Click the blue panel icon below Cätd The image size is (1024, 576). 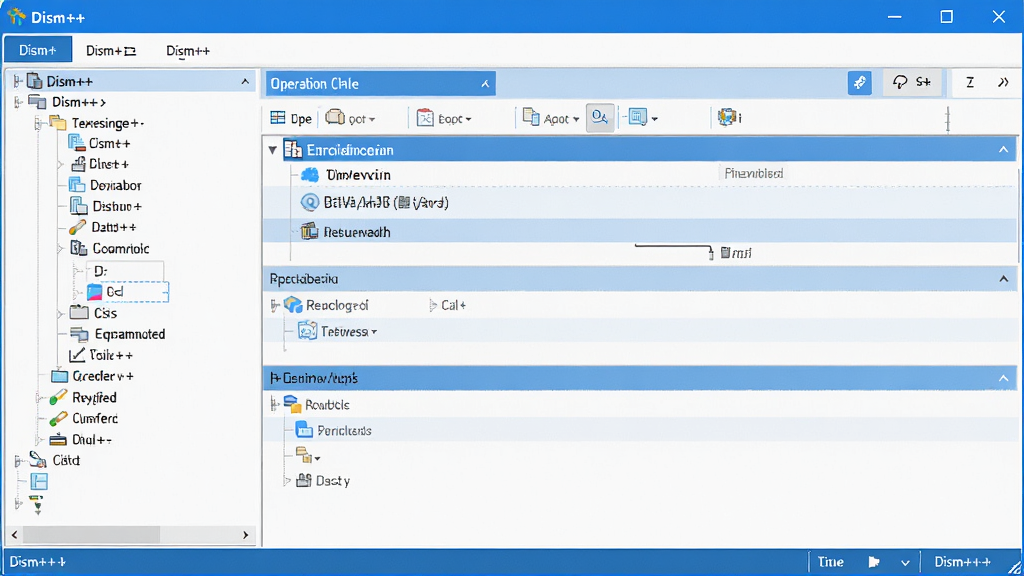tap(39, 482)
